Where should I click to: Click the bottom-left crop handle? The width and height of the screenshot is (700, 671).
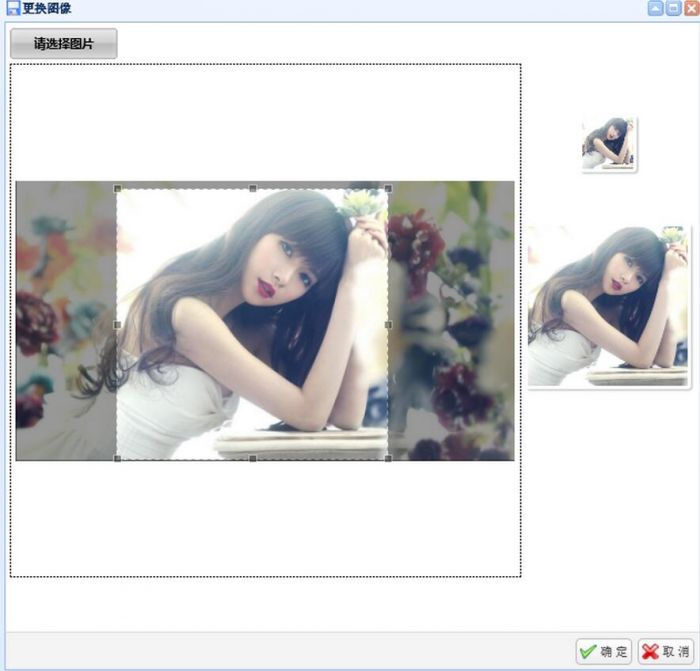(117, 459)
